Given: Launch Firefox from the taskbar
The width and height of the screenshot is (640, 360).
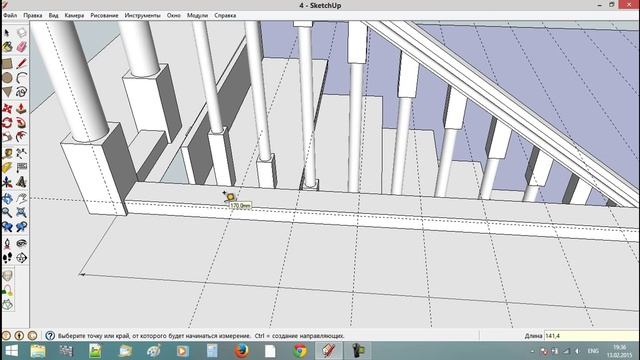Looking at the screenshot, I should tap(241, 351).
